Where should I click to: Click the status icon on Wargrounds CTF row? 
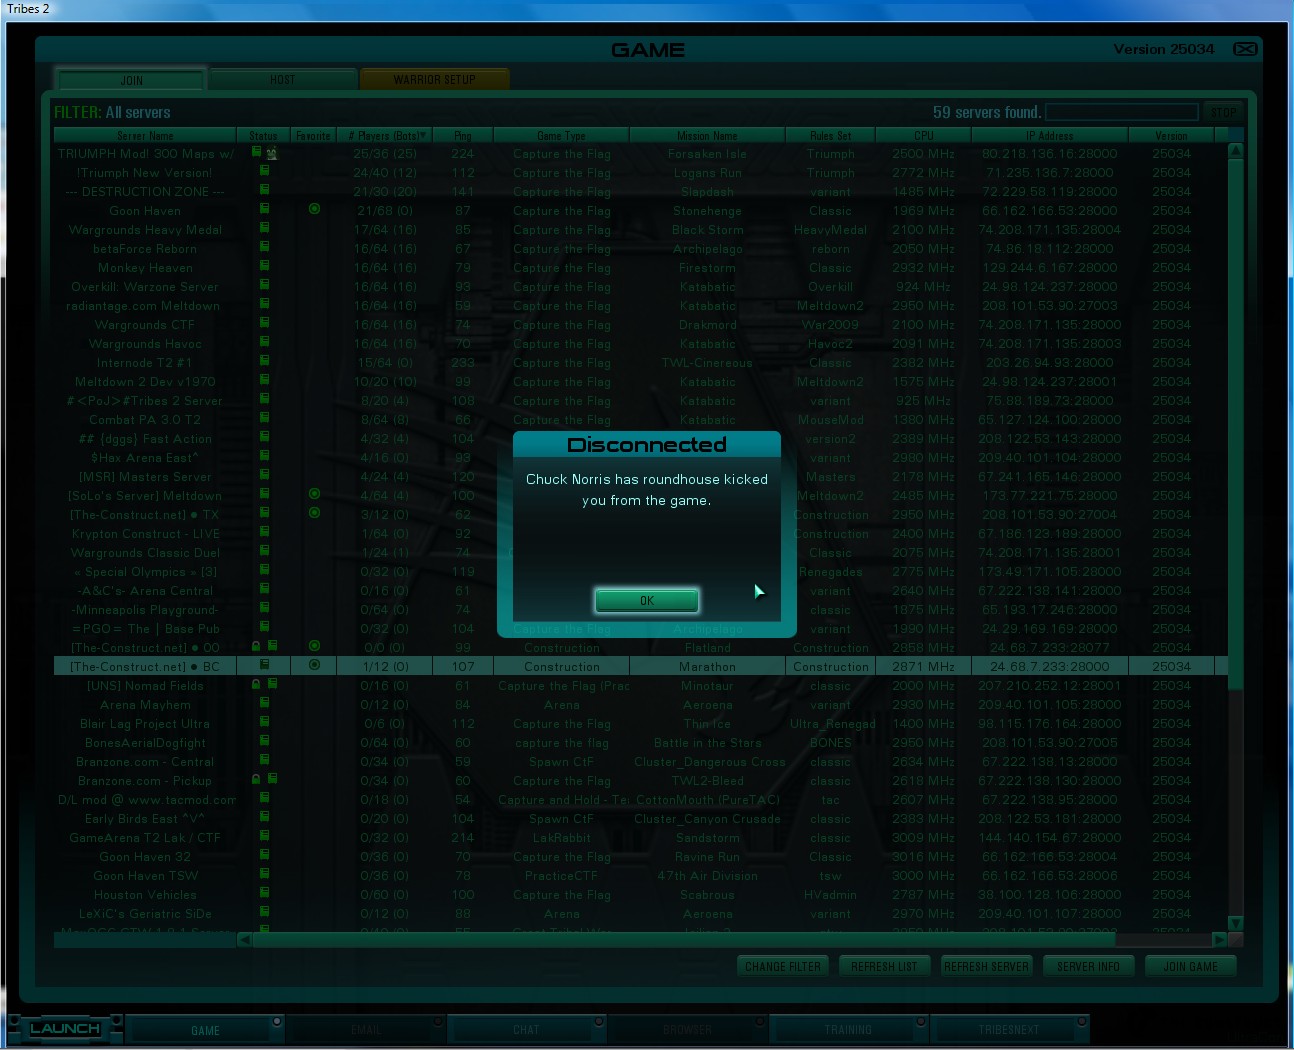tap(264, 323)
